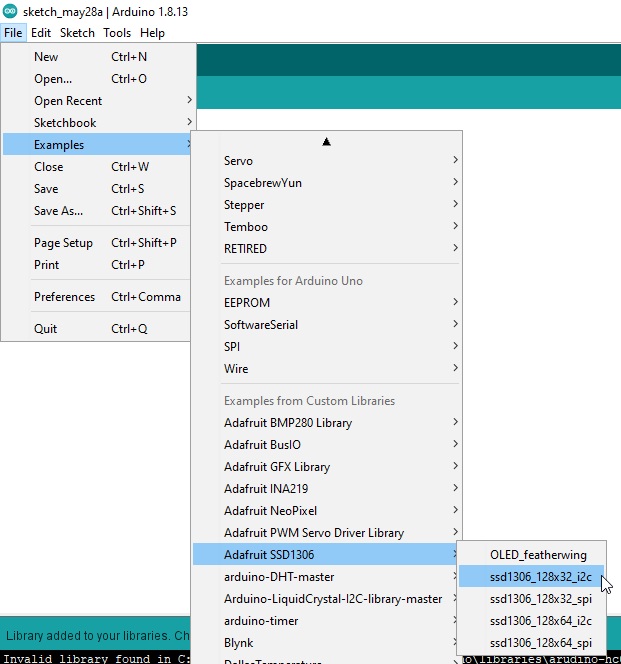Choose Save in the File menu

97,189
